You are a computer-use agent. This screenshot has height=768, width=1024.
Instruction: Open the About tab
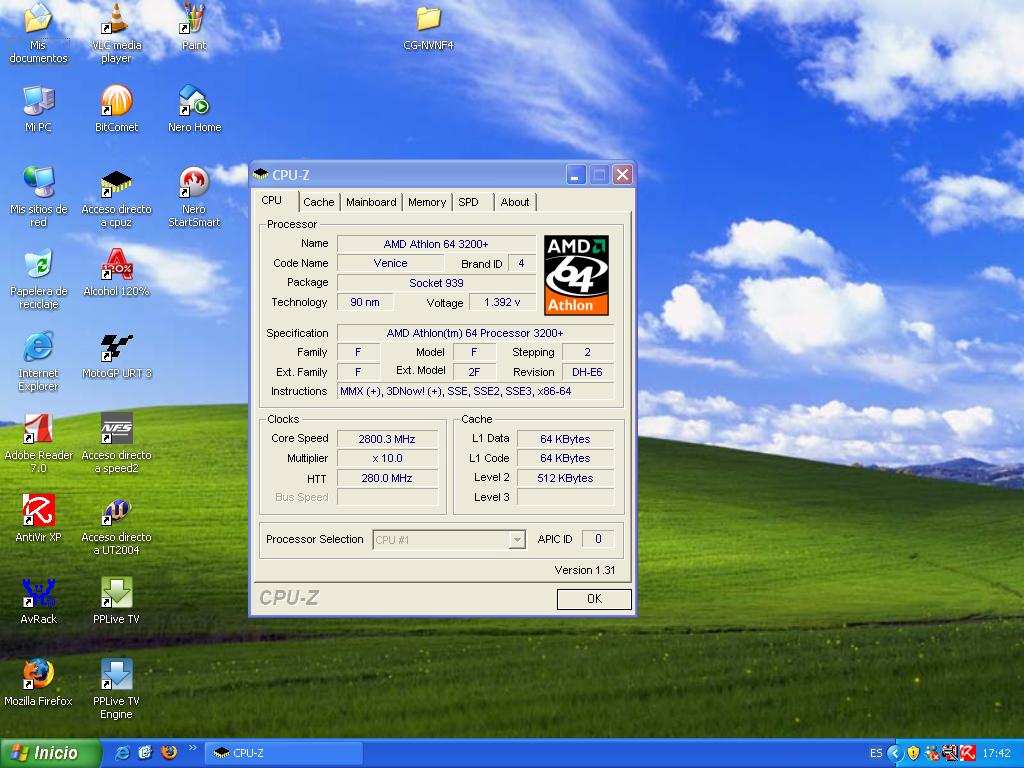pos(515,202)
